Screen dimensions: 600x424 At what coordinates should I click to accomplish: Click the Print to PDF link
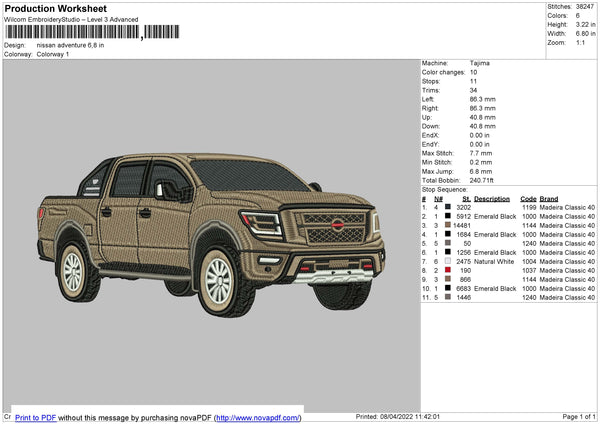[36, 417]
